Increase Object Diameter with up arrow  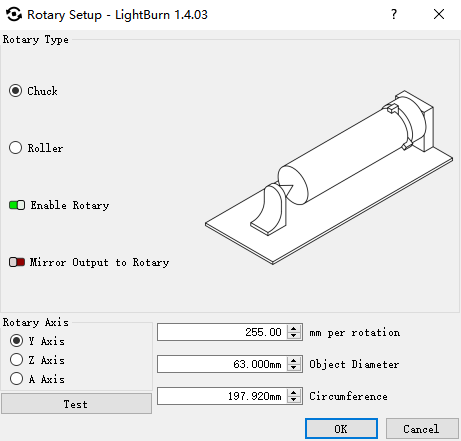point(294,360)
